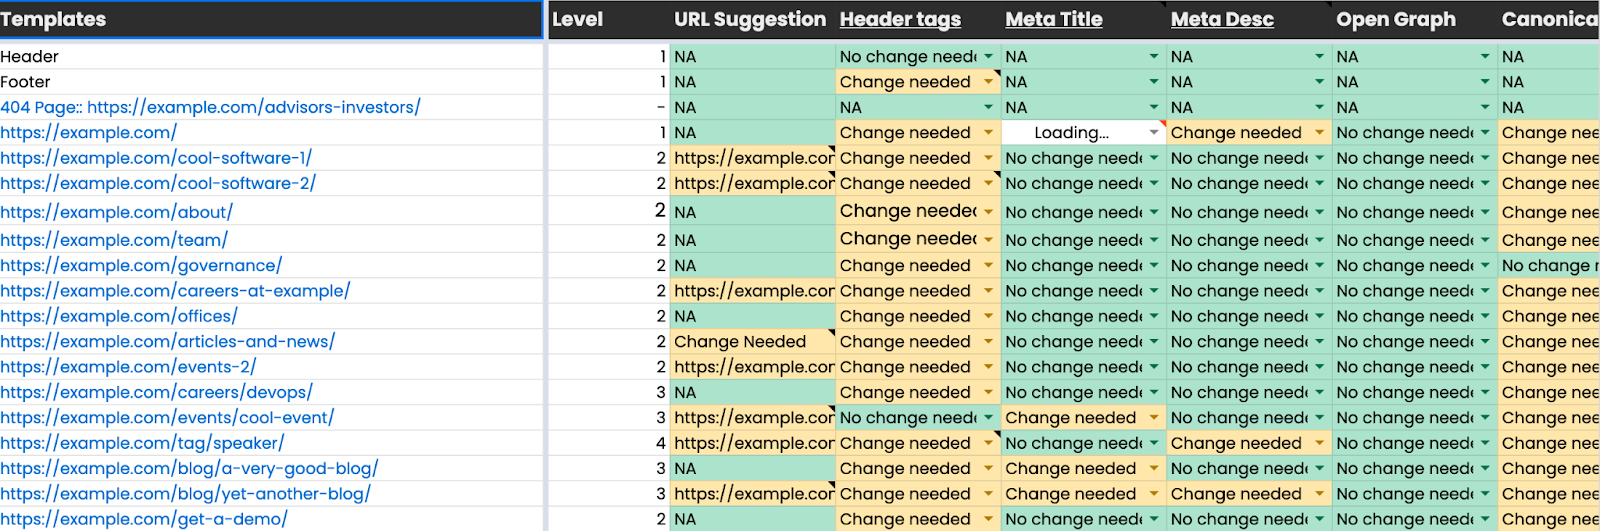1600x531 pixels.
Task: Select the Templates header cell
Action: (271, 19)
